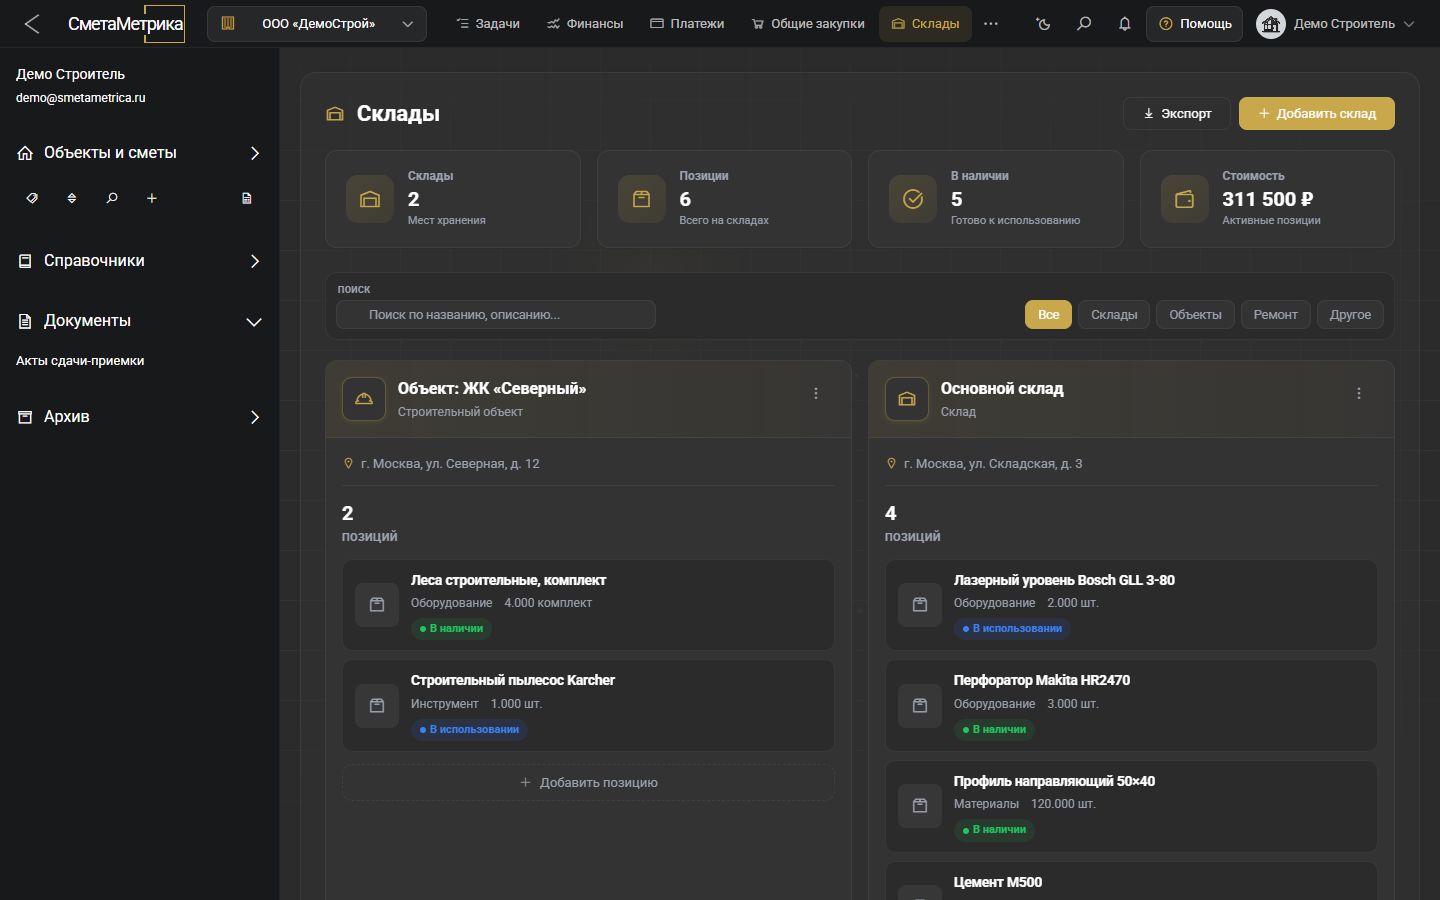Click the plus icon in sidebar toolbar
1440x900 pixels.
coord(152,198)
